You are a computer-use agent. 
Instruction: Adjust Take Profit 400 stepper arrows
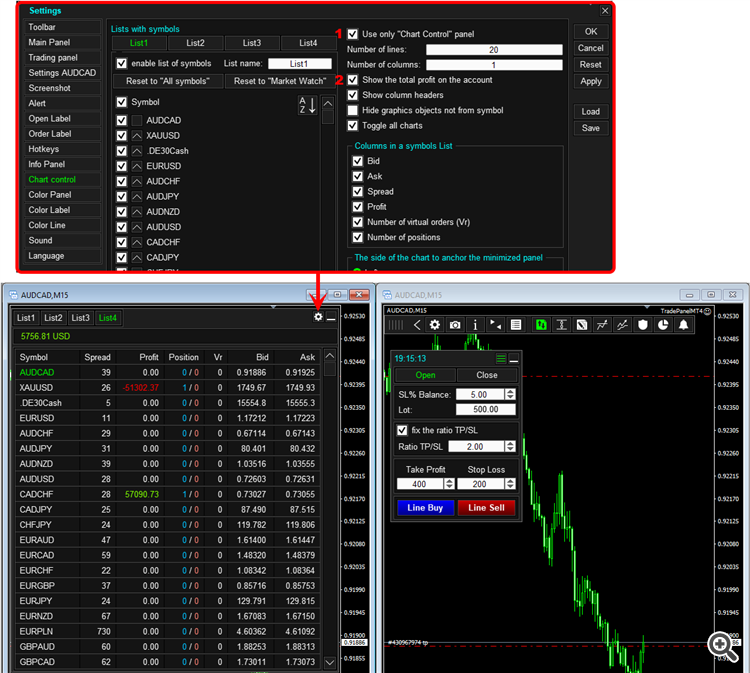point(449,484)
